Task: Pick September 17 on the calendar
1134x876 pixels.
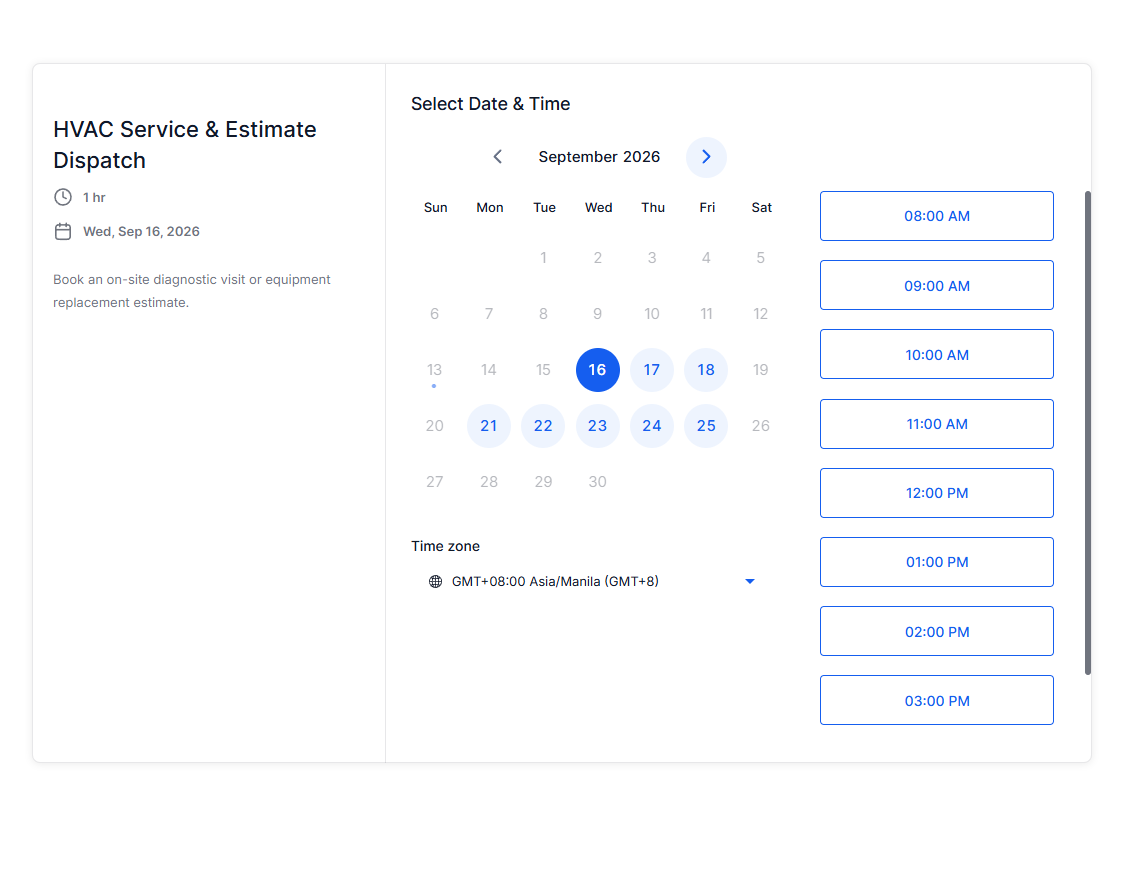Action: [x=652, y=370]
